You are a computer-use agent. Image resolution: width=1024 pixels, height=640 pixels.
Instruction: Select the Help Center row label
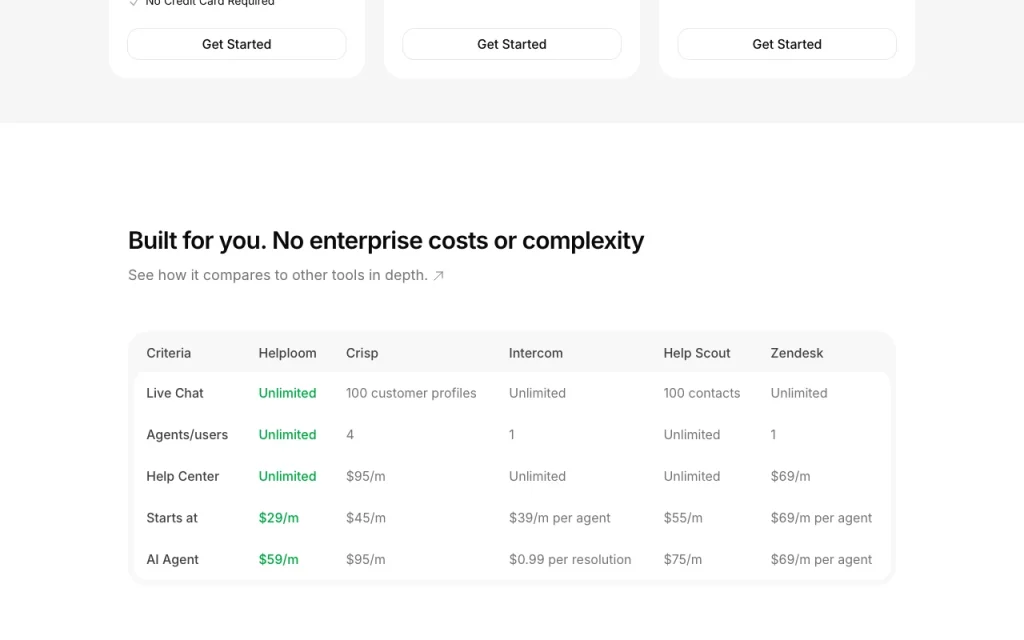click(182, 476)
